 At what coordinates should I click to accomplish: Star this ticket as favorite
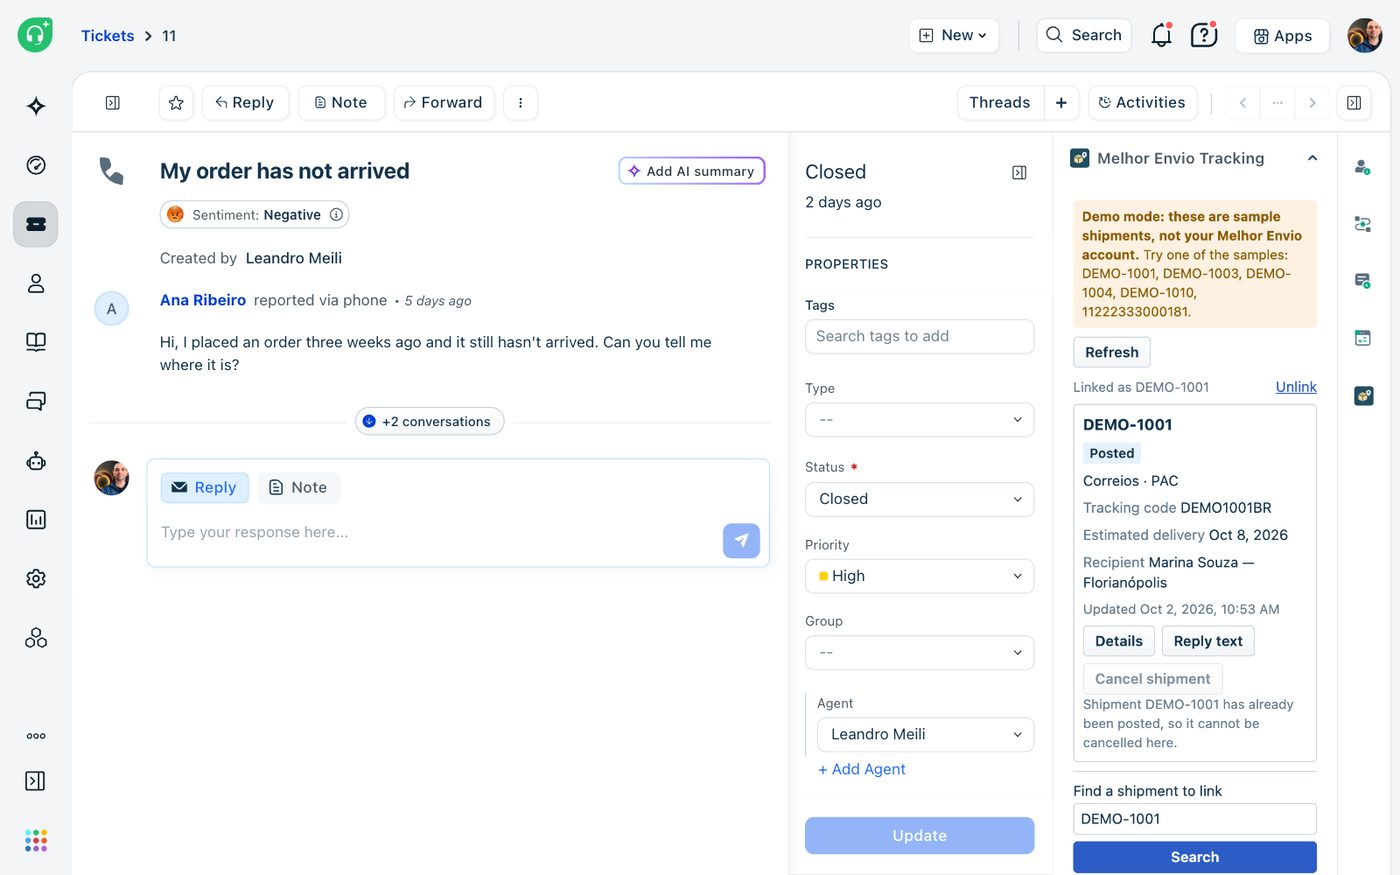(x=176, y=103)
